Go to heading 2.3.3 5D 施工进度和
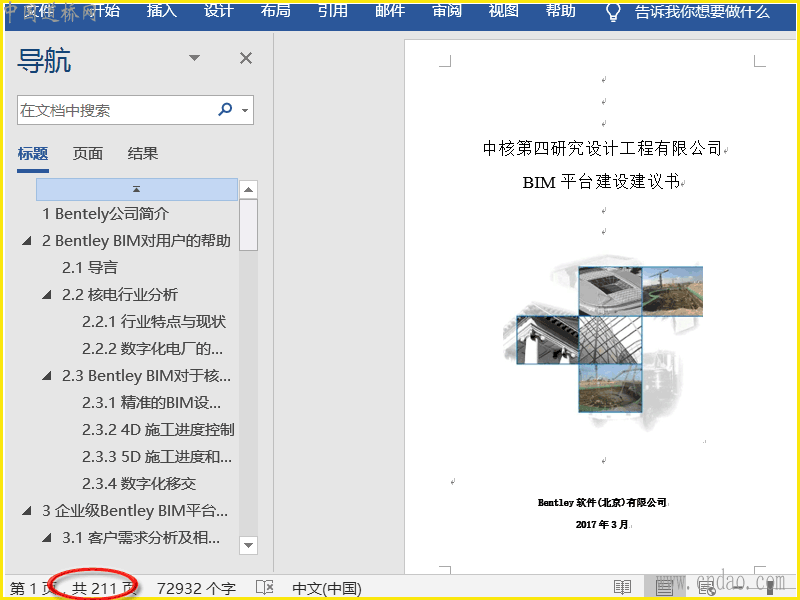This screenshot has height=600, width=800. tap(157, 457)
